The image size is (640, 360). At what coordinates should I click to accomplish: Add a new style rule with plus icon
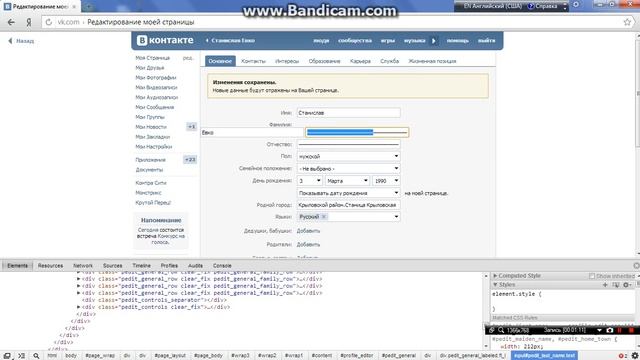click(605, 284)
